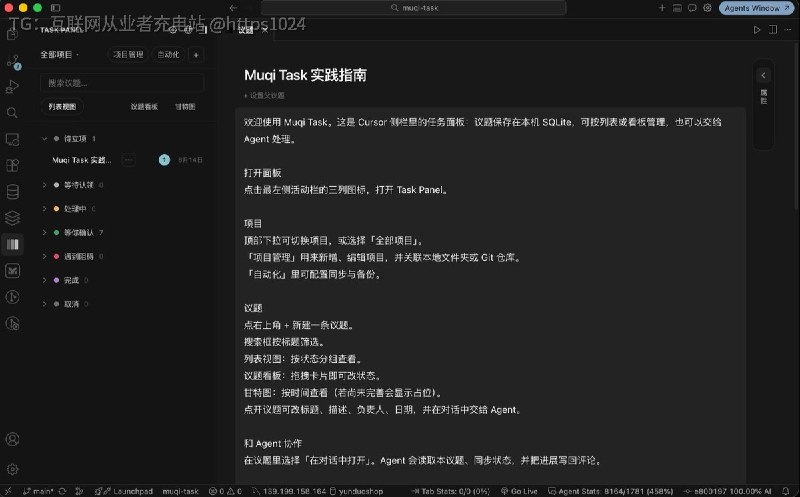The image size is (800, 497).
Task: Open the Database cylinder icon in activity bar
Action: coord(12,192)
